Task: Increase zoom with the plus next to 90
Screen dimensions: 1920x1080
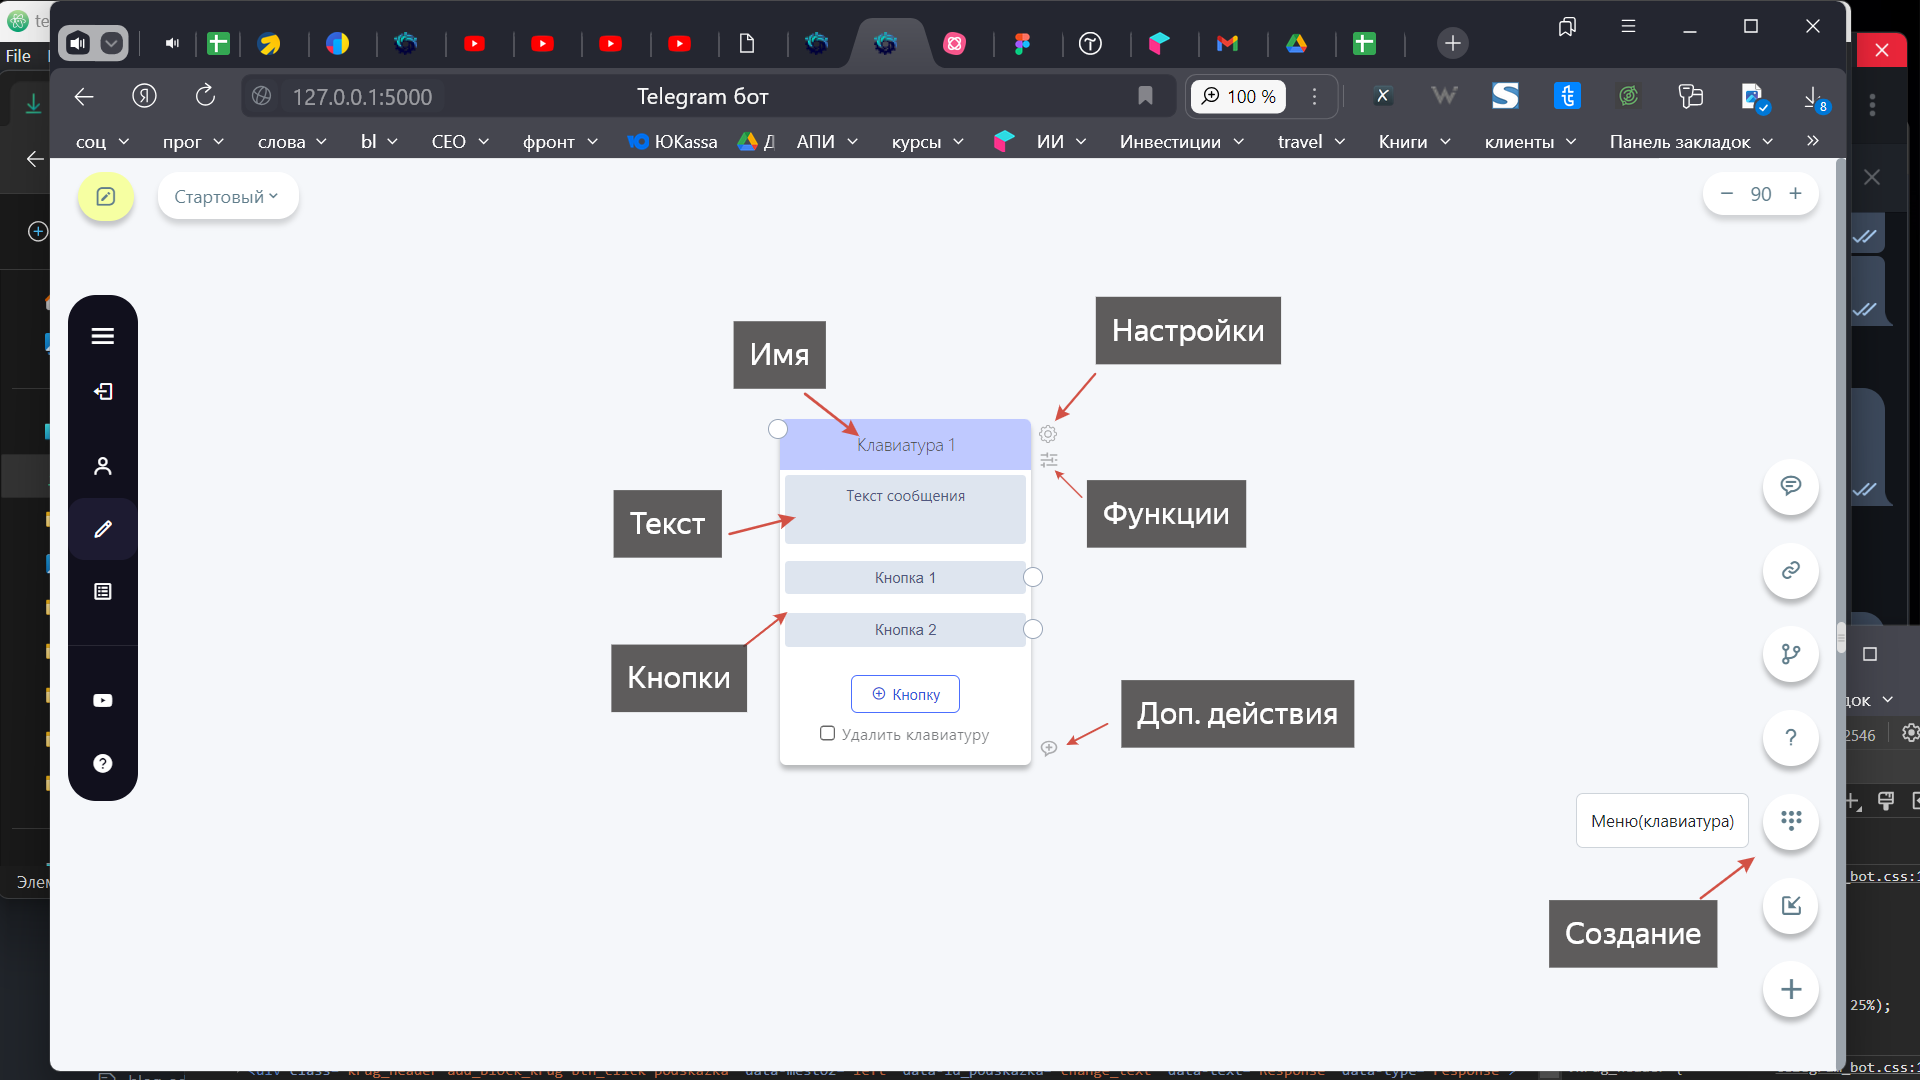Action: (x=1795, y=194)
